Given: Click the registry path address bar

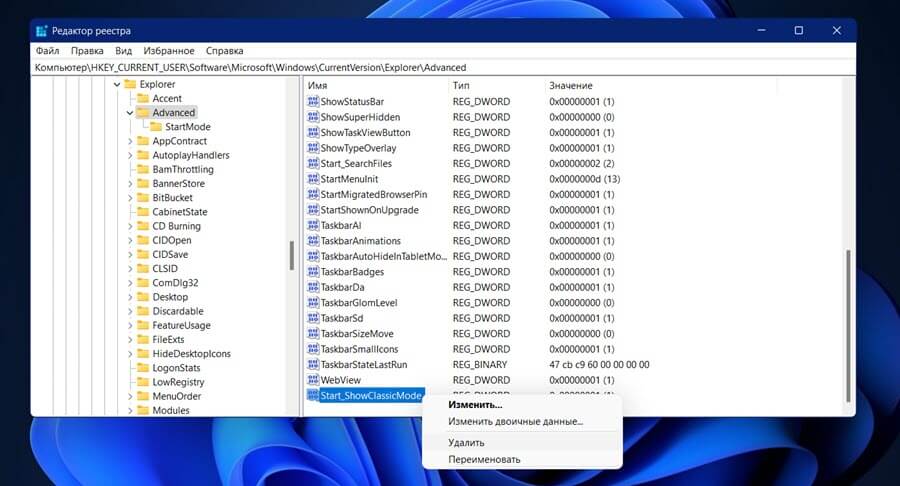Looking at the screenshot, I should (443, 68).
